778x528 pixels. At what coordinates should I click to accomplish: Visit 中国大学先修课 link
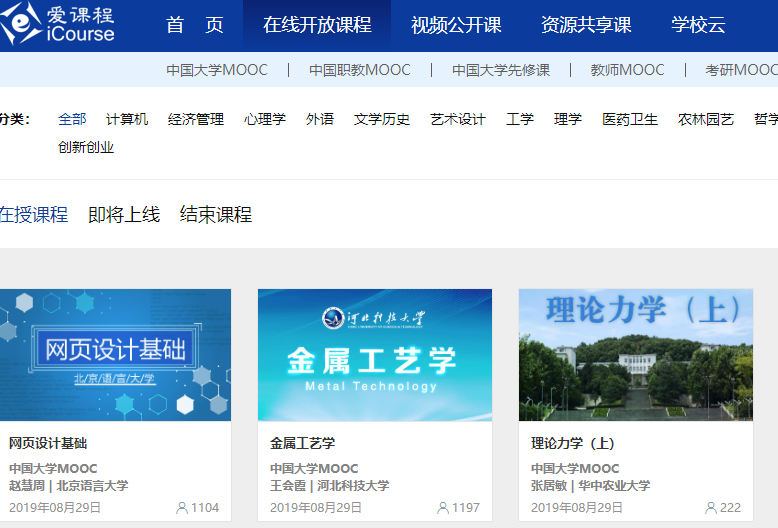(501, 70)
